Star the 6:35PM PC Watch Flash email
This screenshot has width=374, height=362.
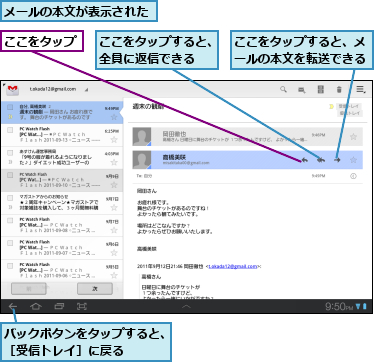click(114, 140)
